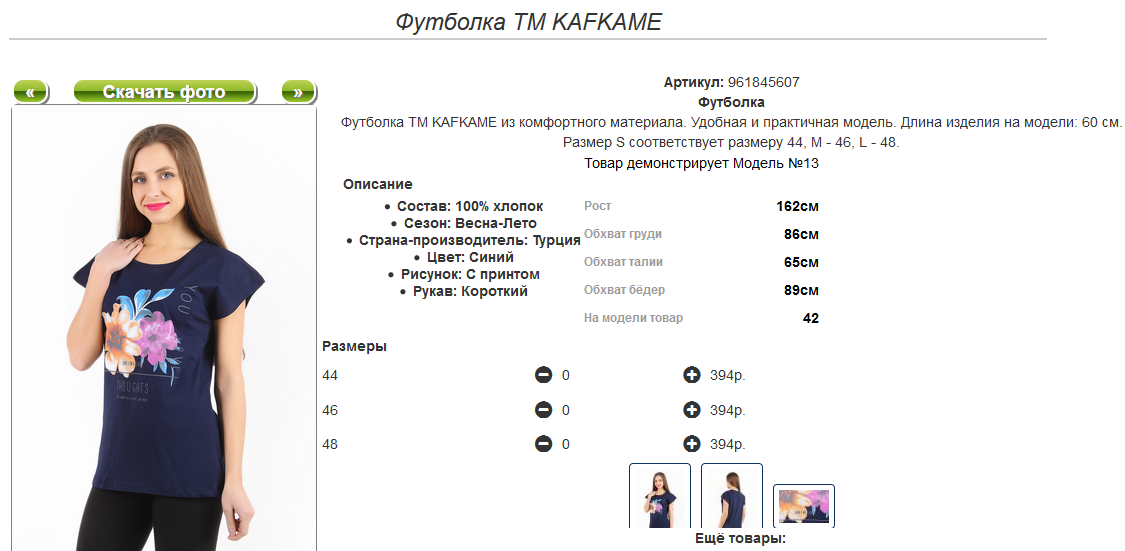Click the Обхват бёдер label
The height and width of the screenshot is (551, 1125).
[624, 290]
